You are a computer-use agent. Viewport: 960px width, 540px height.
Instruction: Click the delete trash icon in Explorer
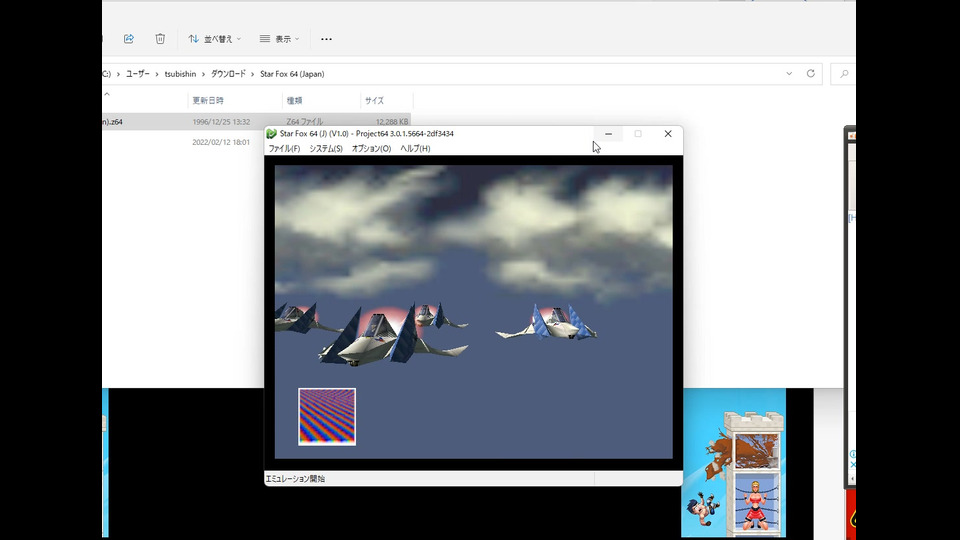(x=160, y=39)
